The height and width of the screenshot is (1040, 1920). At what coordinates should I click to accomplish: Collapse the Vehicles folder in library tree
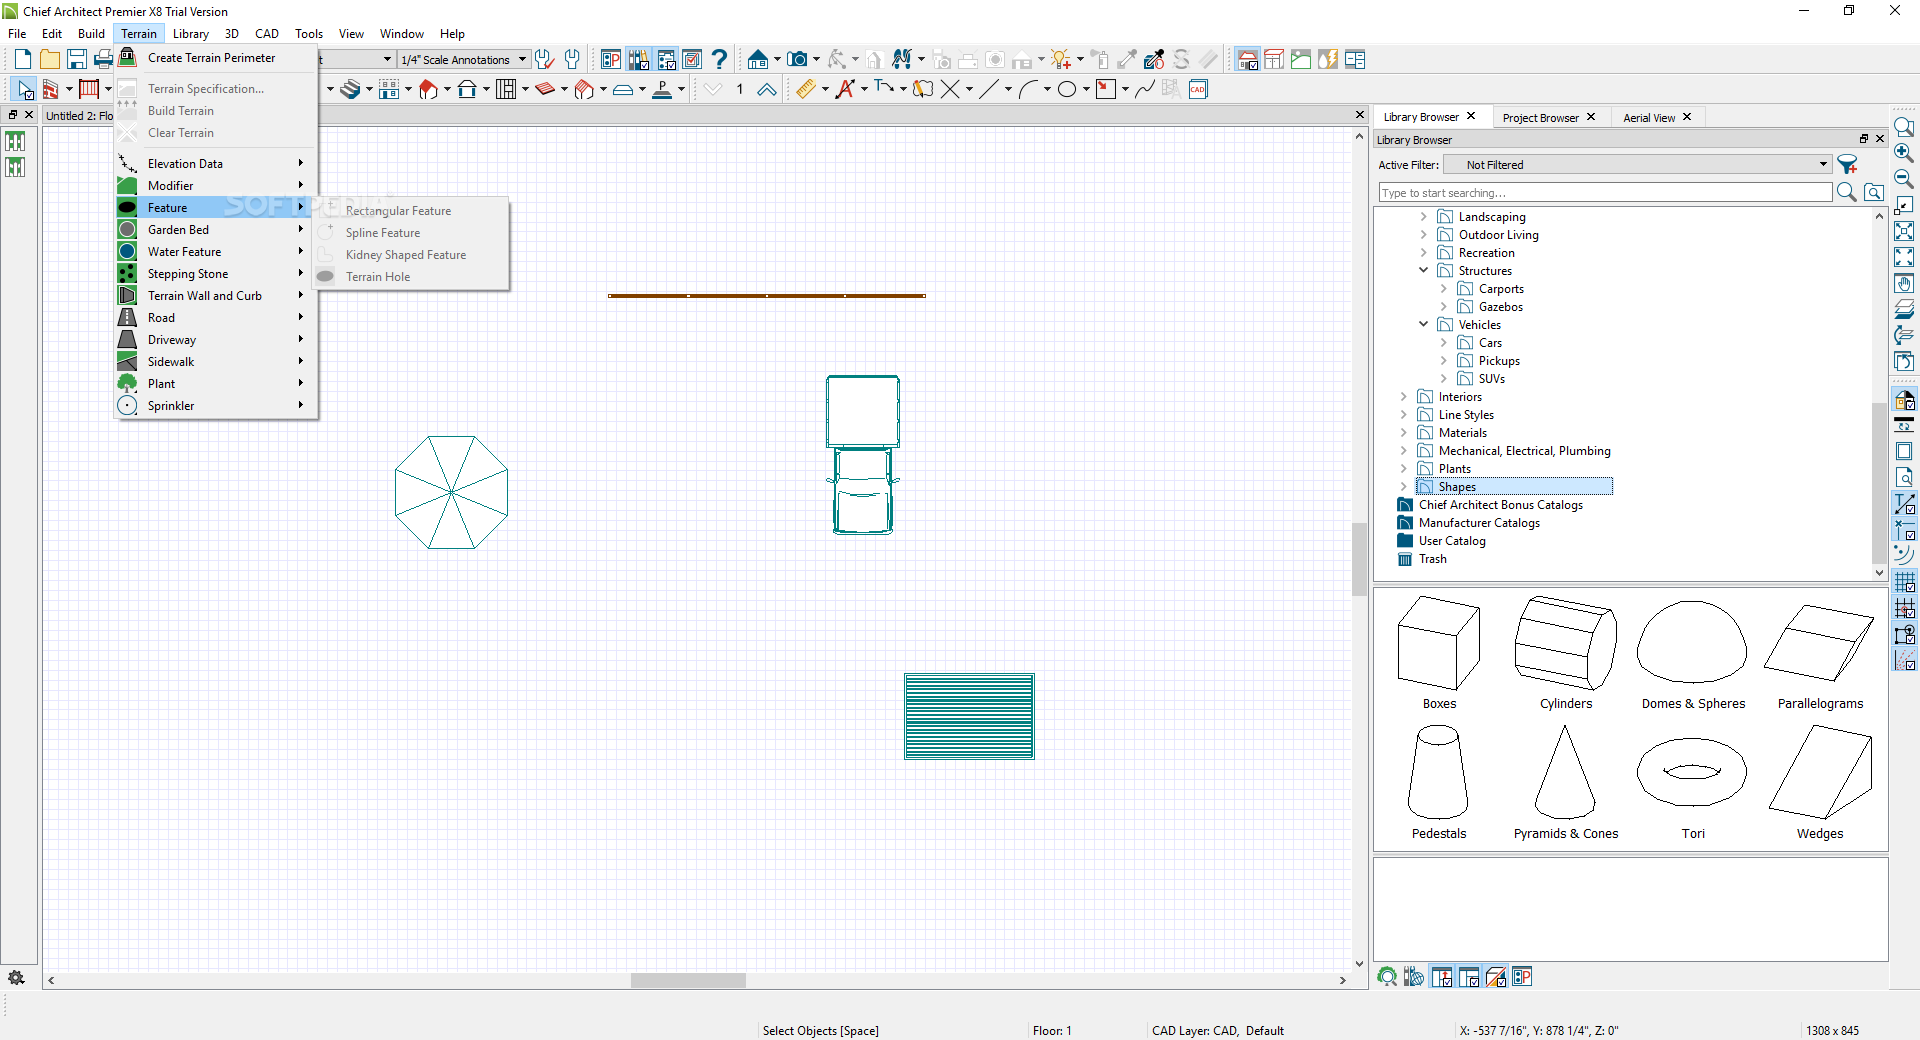[1424, 325]
